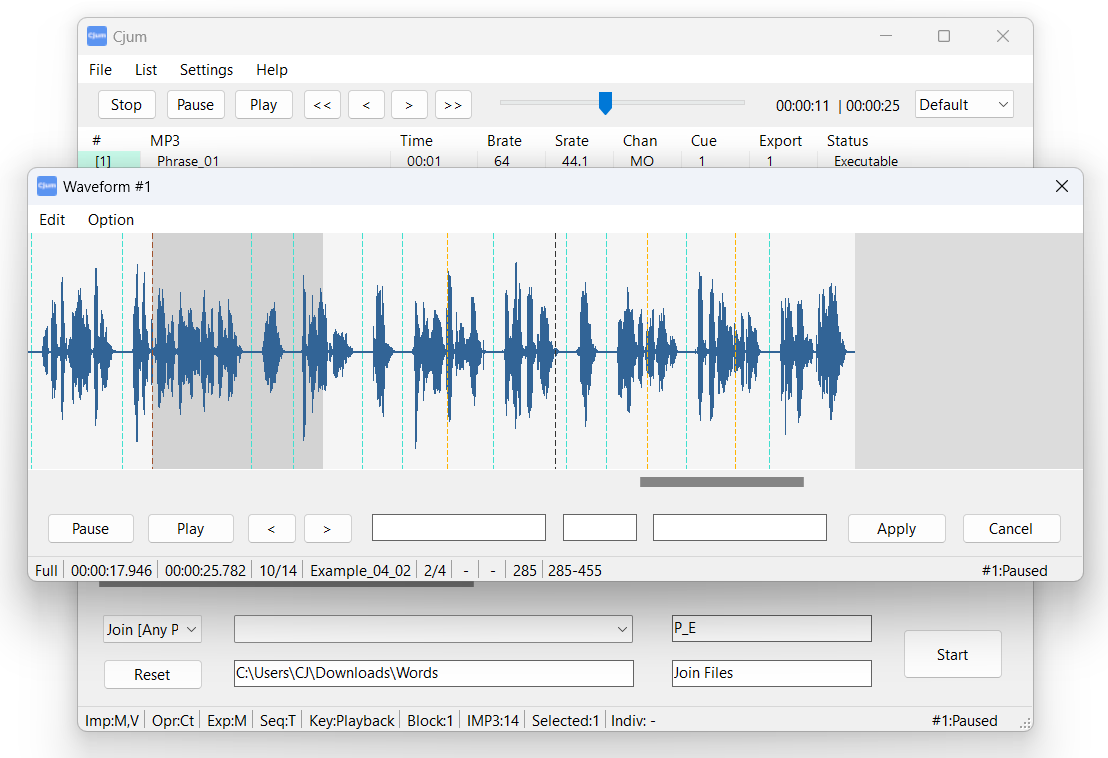The width and height of the screenshot is (1108, 758).
Task: Click the Status column header
Action: tap(847, 141)
